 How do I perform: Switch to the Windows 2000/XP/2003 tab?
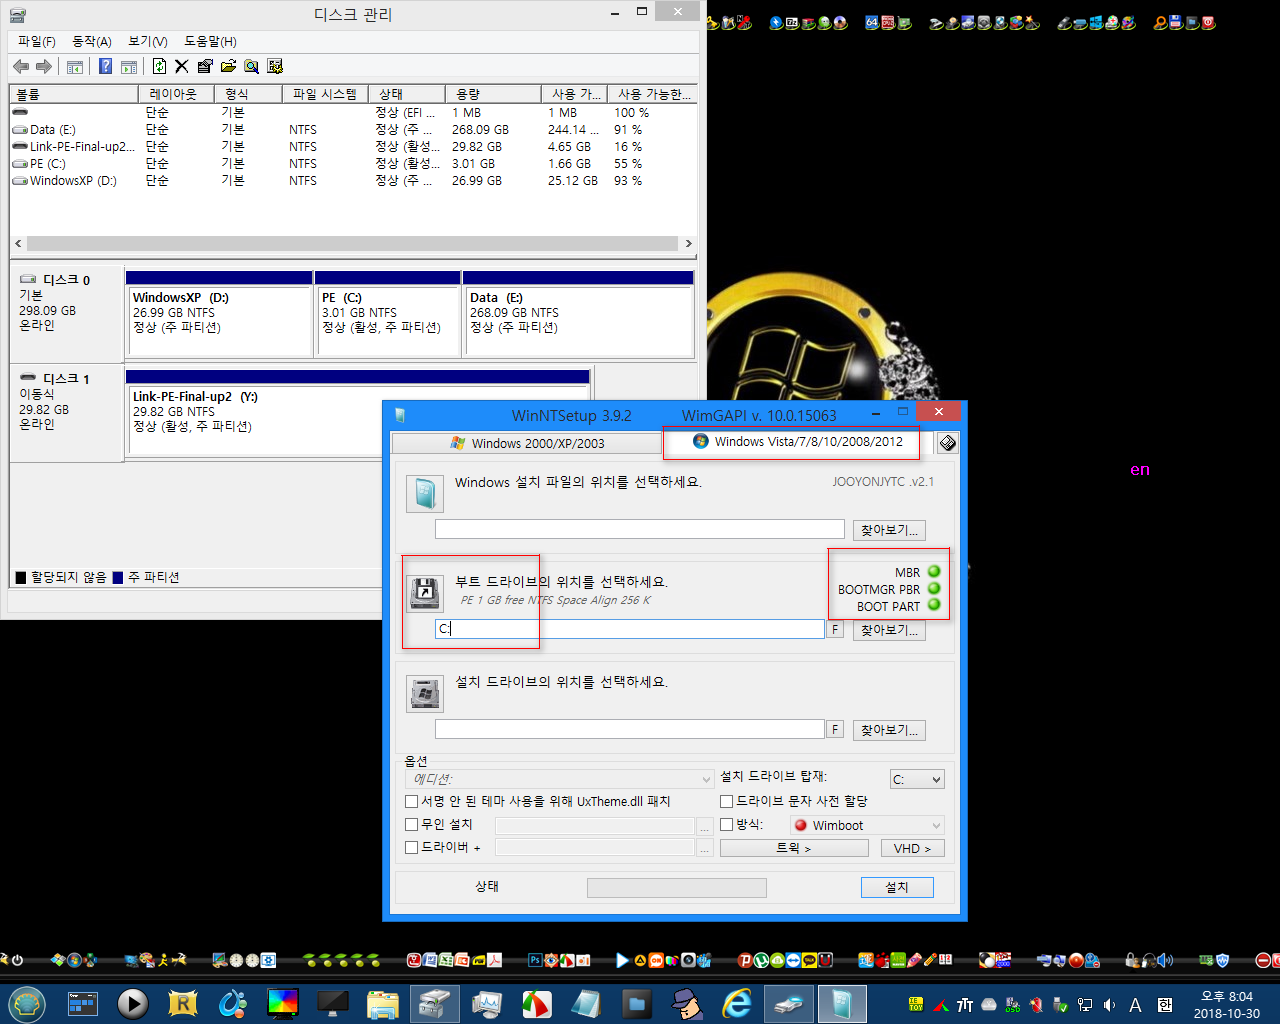click(x=527, y=443)
